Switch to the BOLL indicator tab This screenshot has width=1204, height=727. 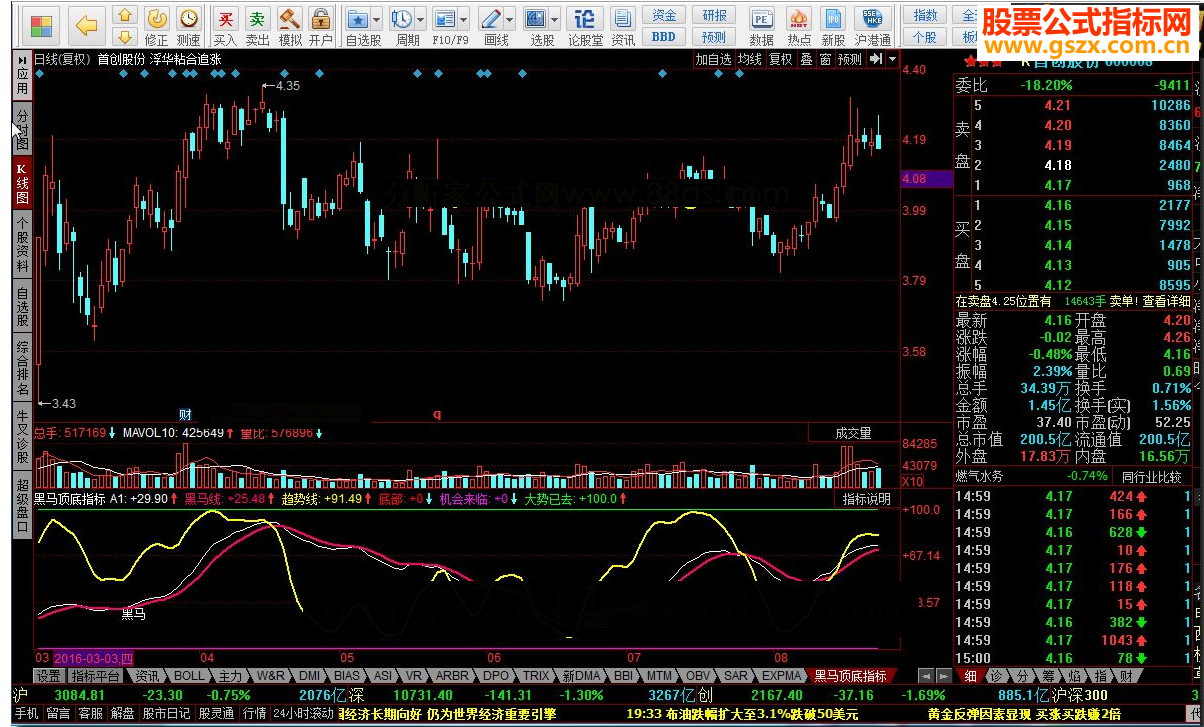[189, 676]
